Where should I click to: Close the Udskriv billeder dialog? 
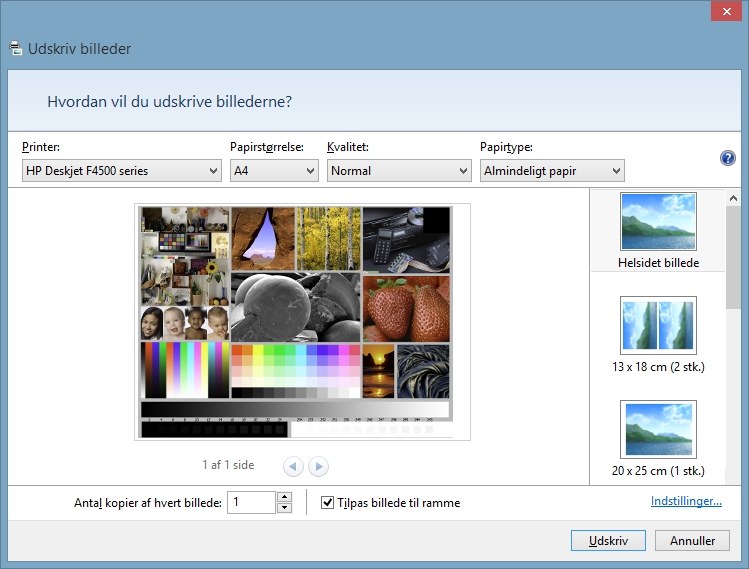pyautogui.click(x=727, y=11)
